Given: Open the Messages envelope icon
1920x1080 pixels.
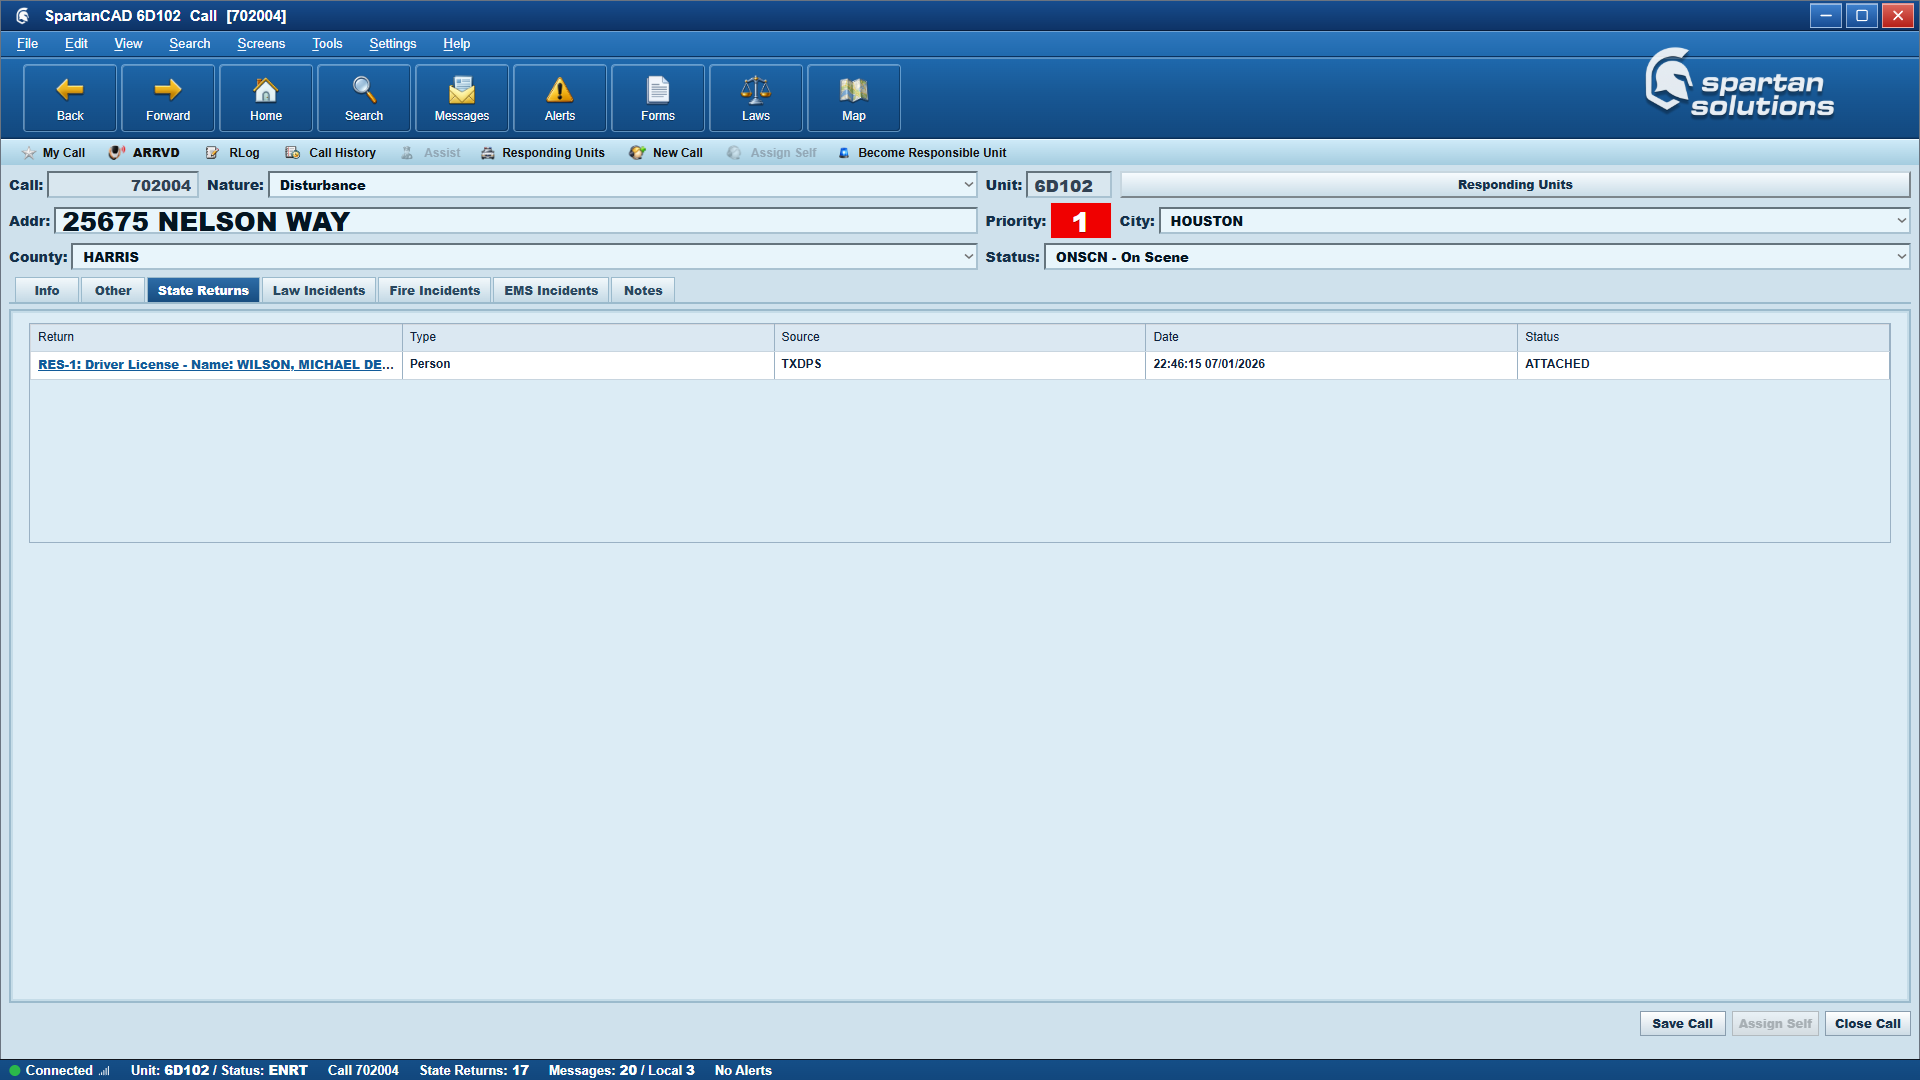Looking at the screenshot, I should (462, 98).
